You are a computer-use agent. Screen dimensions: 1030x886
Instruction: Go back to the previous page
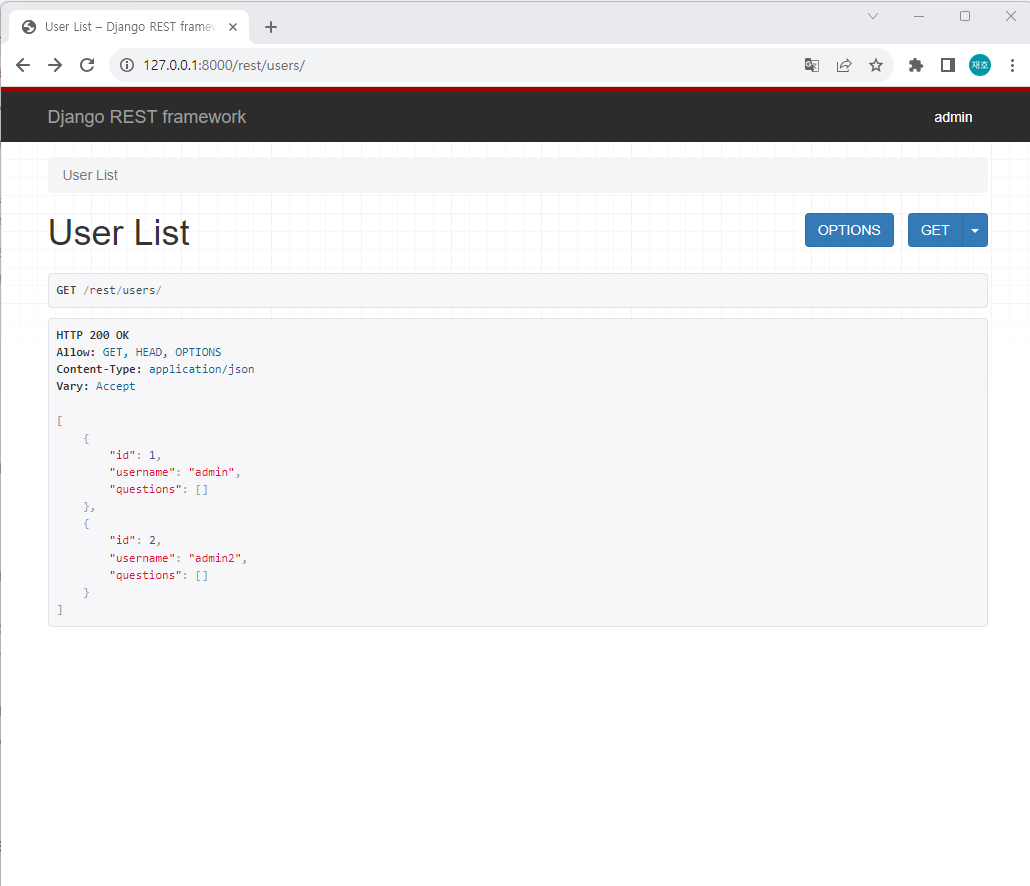[x=23, y=65]
